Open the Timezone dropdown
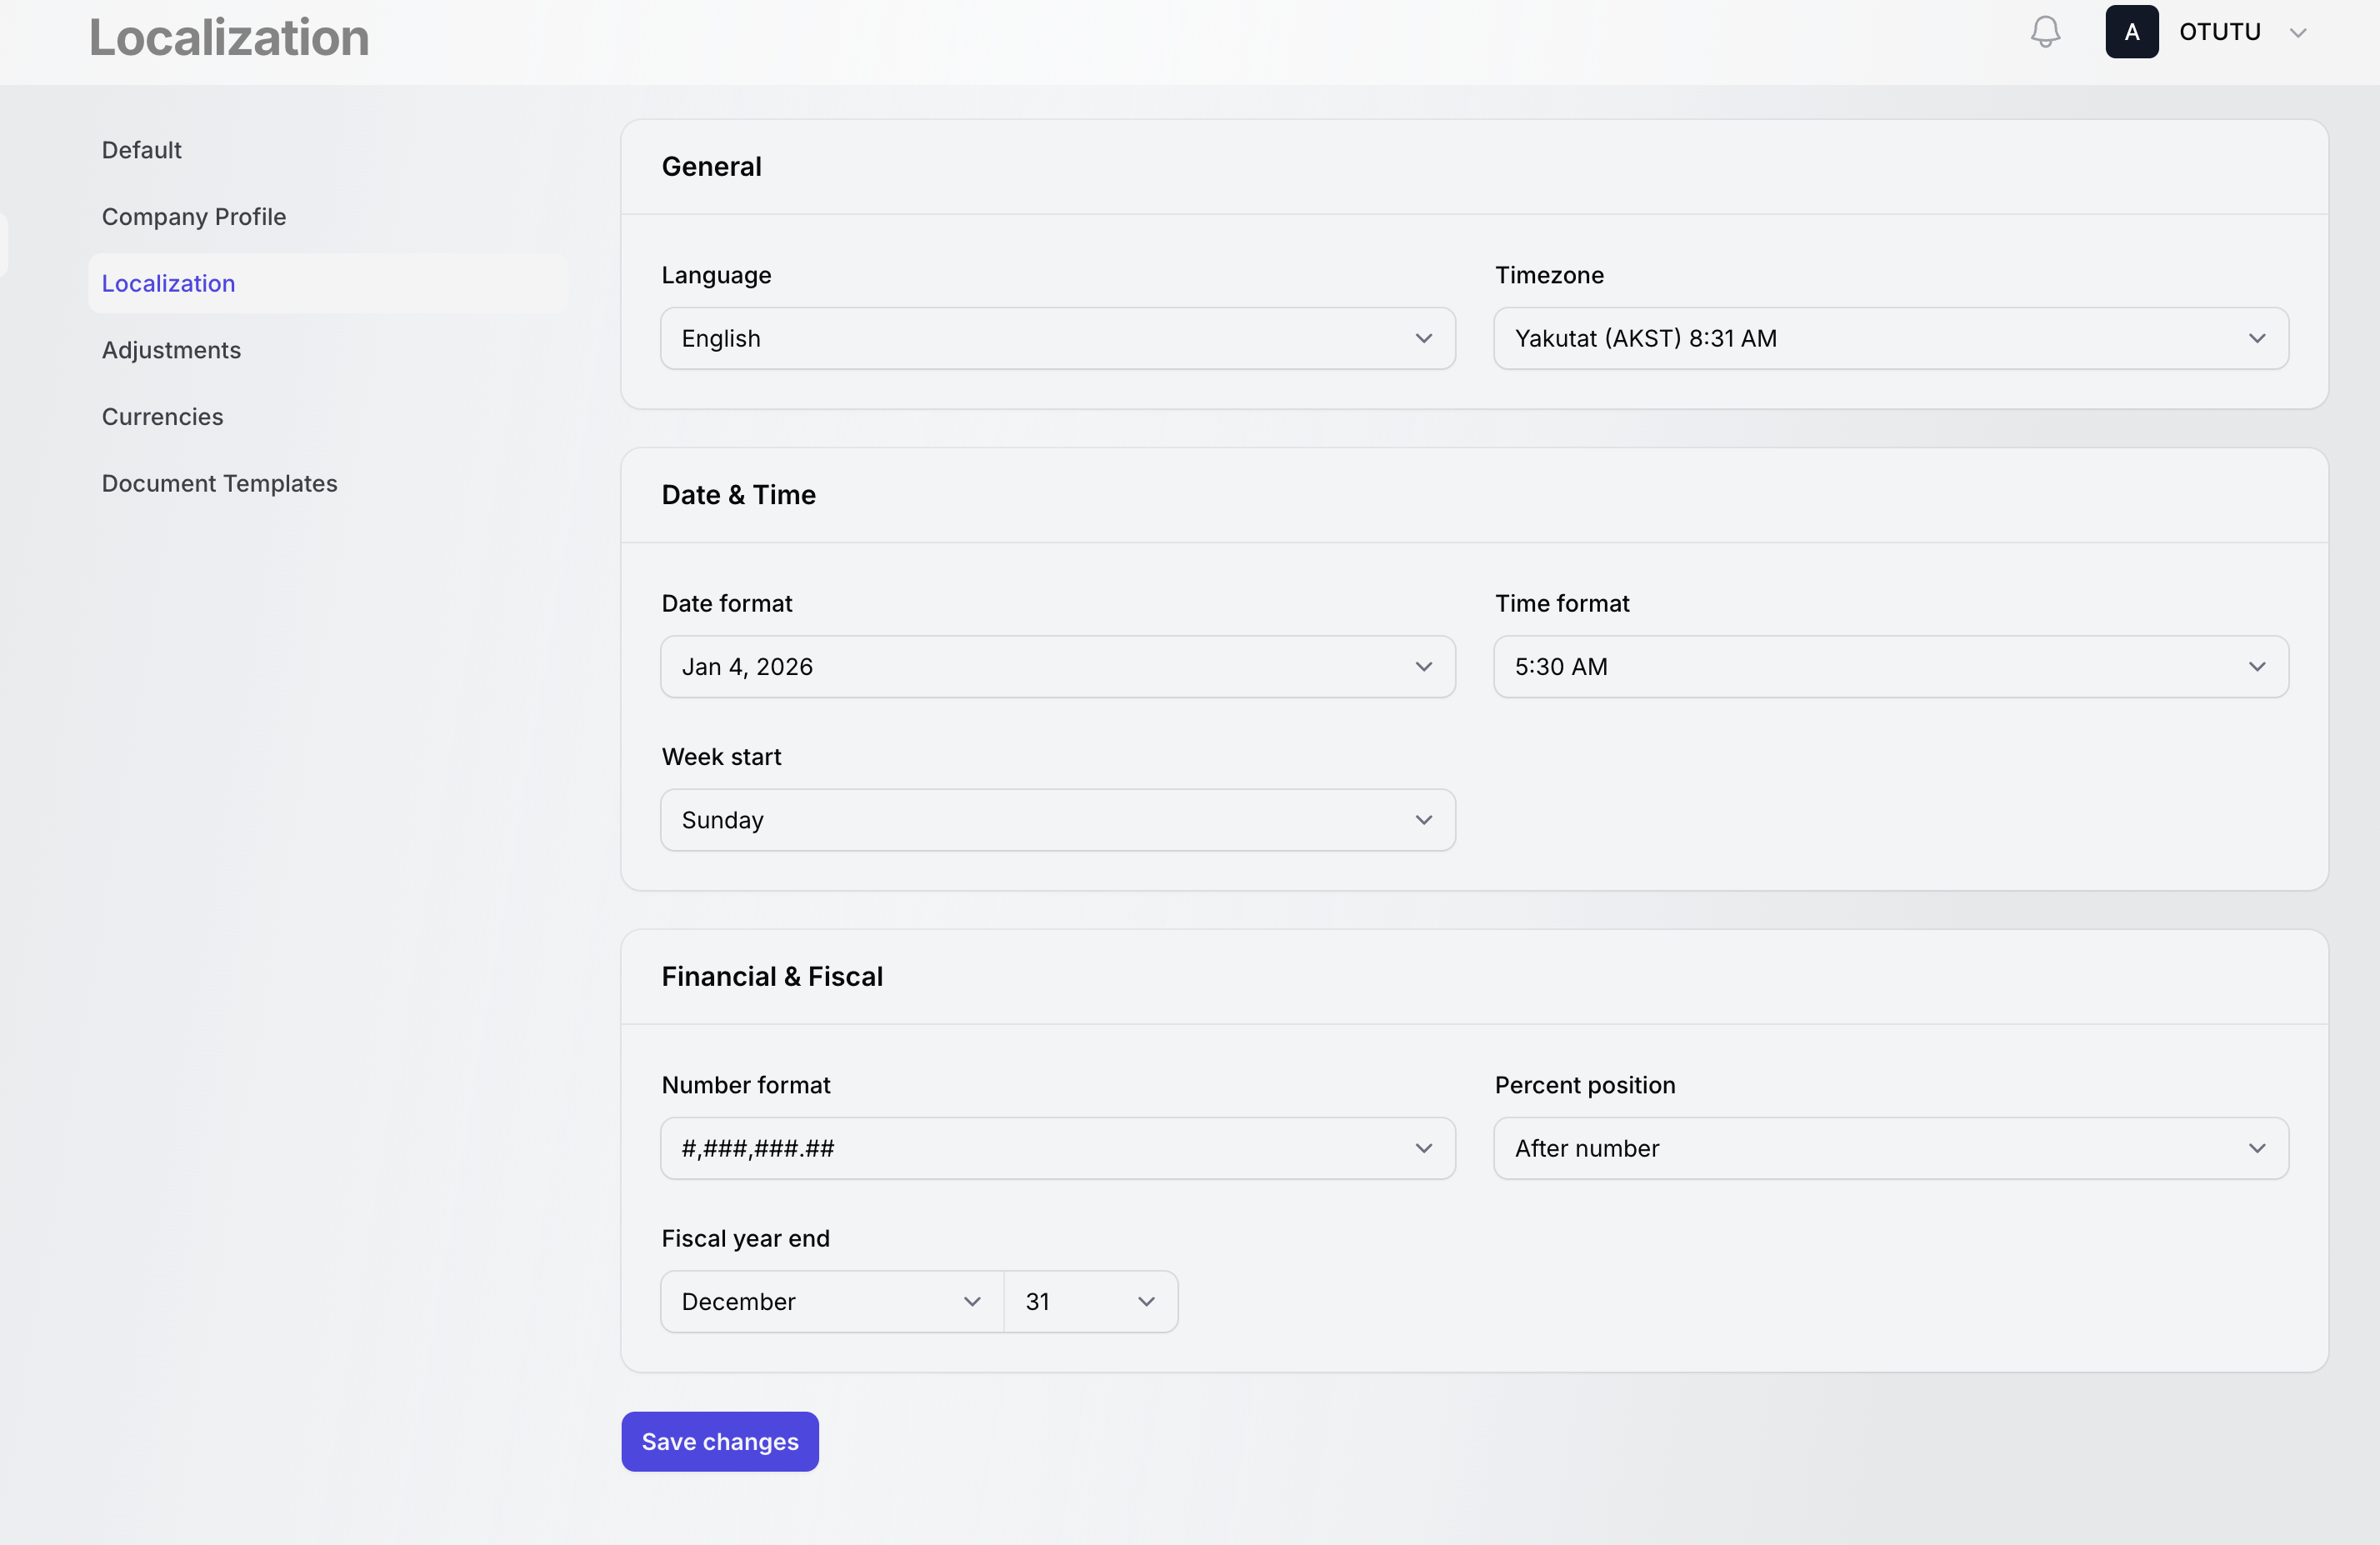This screenshot has height=1545, width=2380. (x=1890, y=338)
